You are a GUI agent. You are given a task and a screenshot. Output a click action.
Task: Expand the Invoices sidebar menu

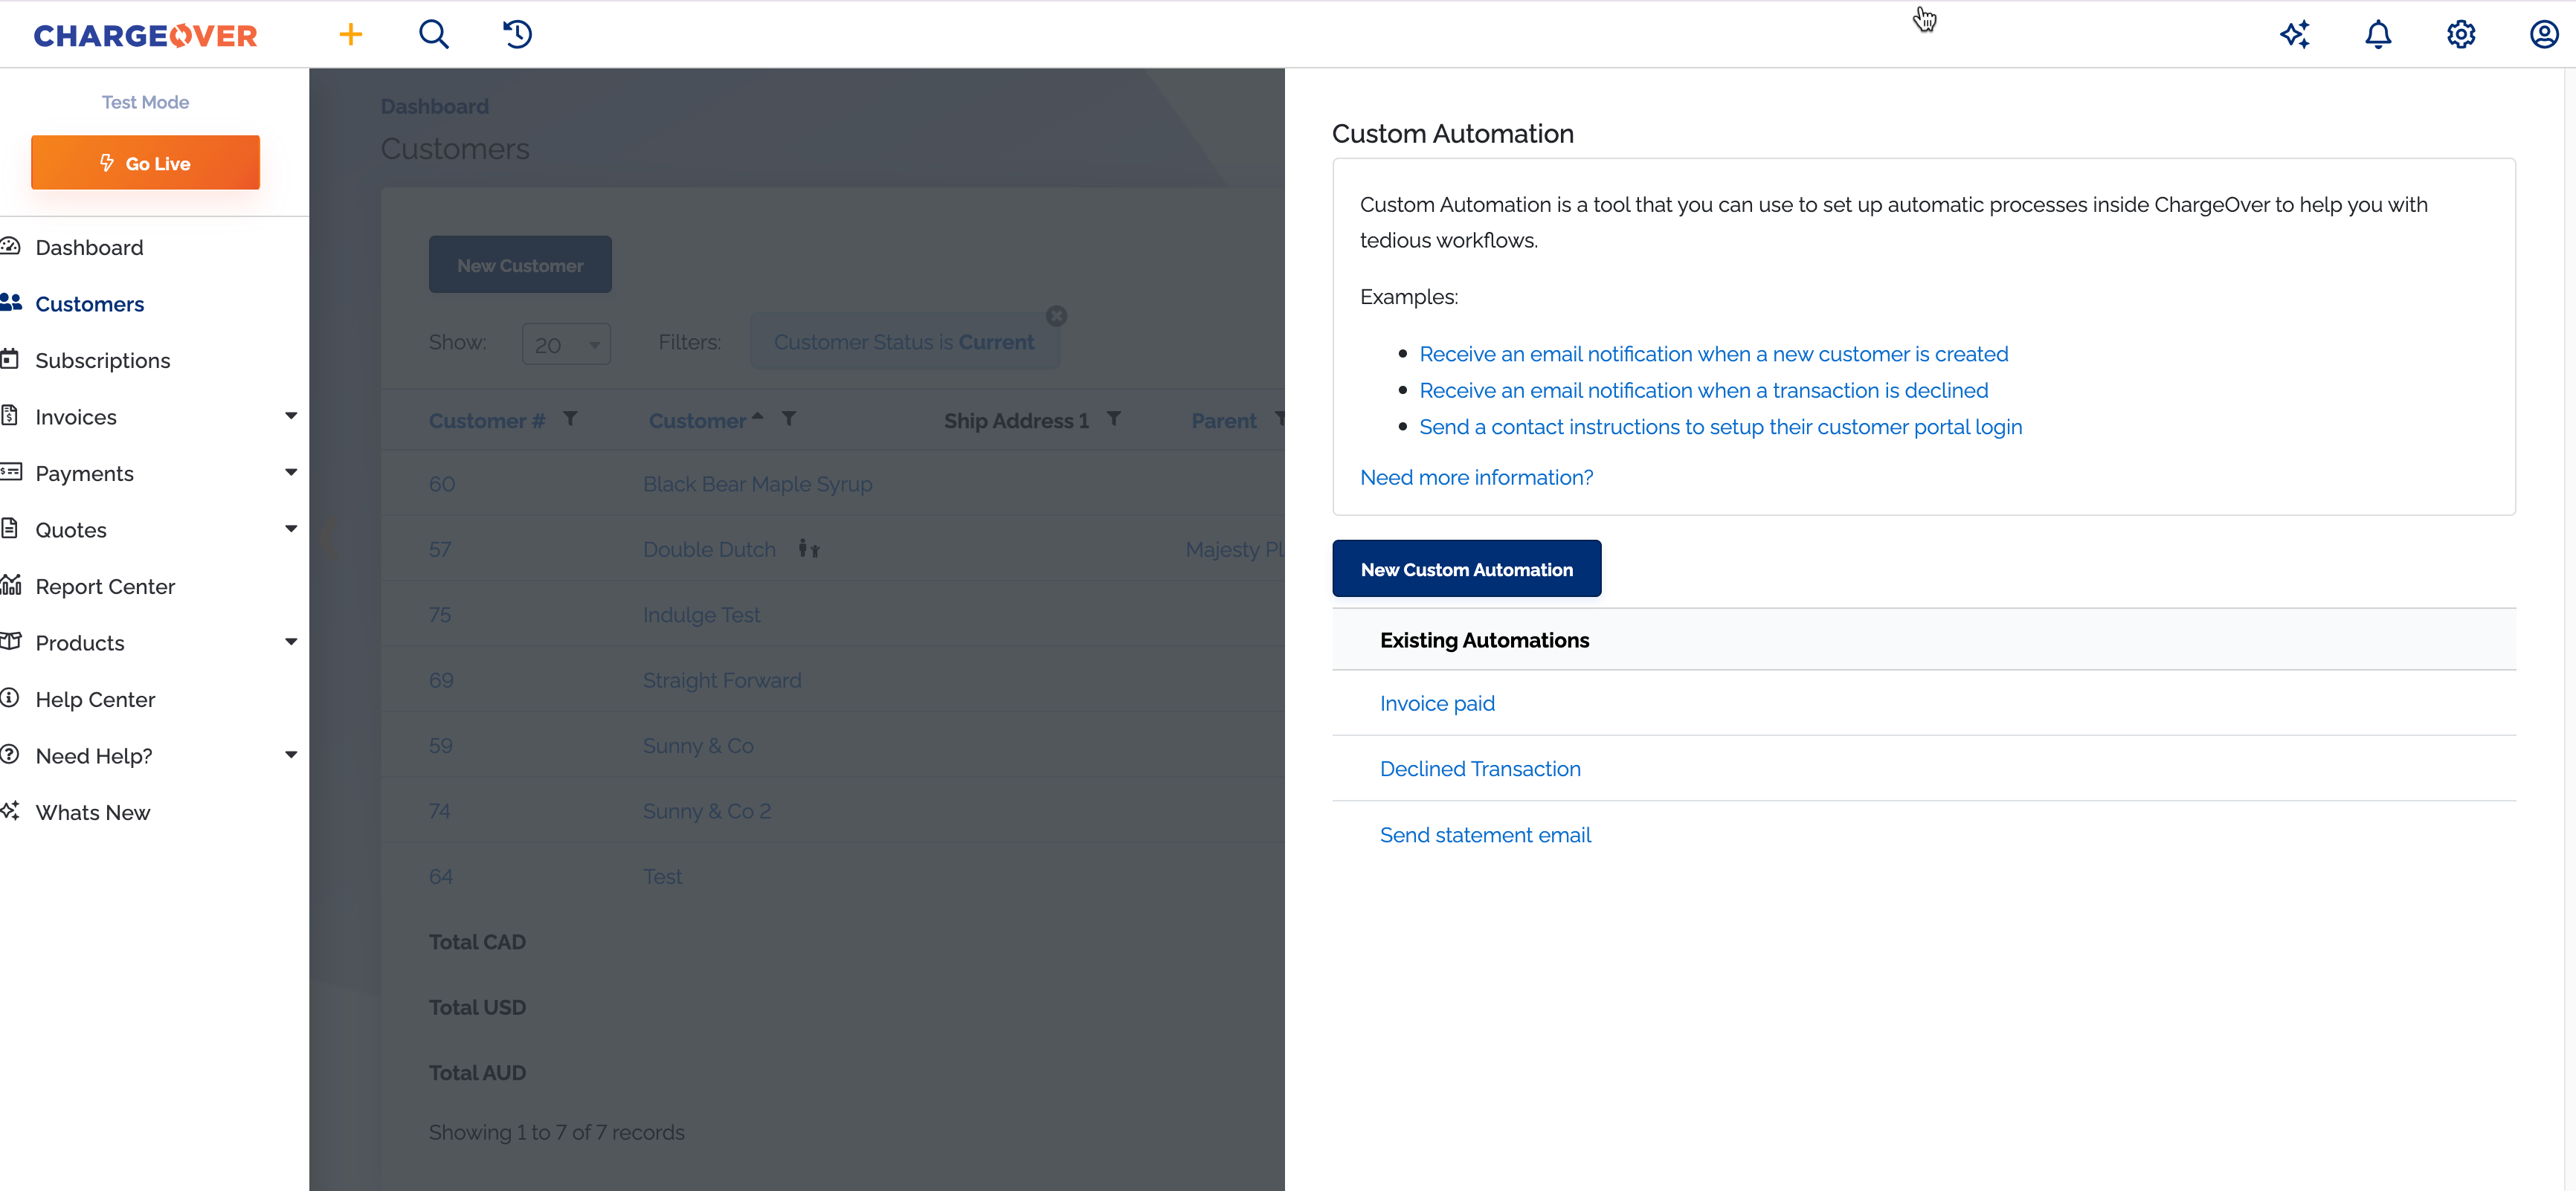click(290, 416)
